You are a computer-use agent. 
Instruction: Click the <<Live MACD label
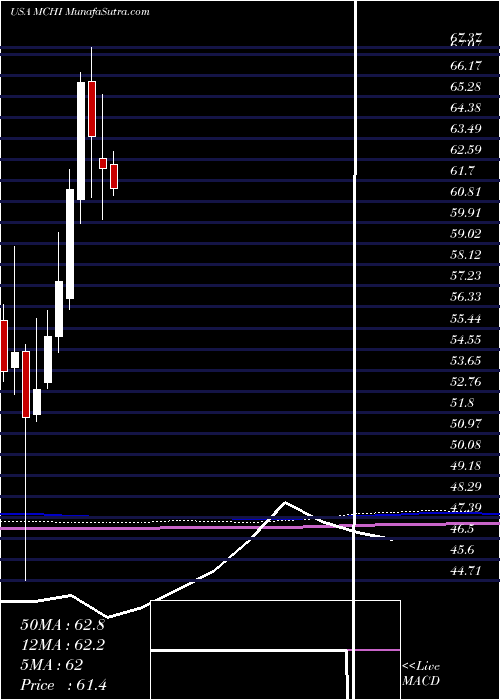pos(421,674)
